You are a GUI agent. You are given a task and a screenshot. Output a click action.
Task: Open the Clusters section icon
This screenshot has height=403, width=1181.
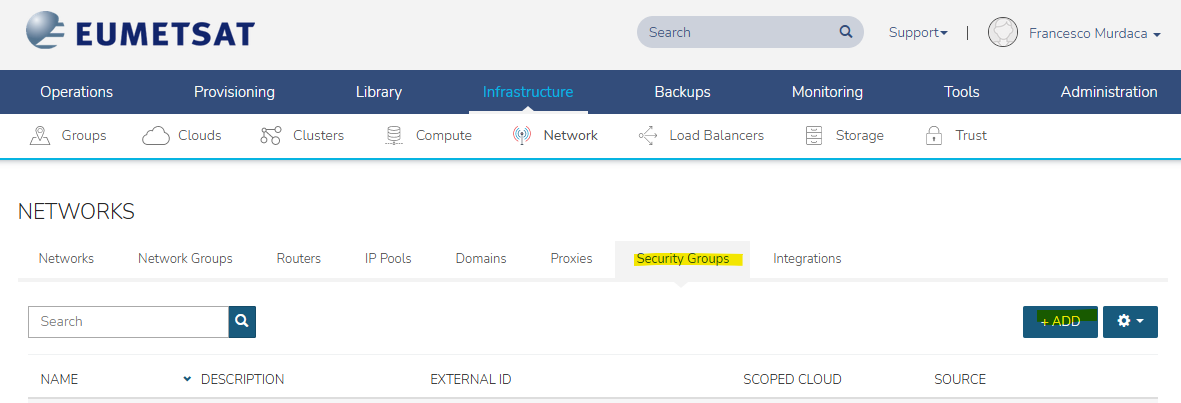270,135
